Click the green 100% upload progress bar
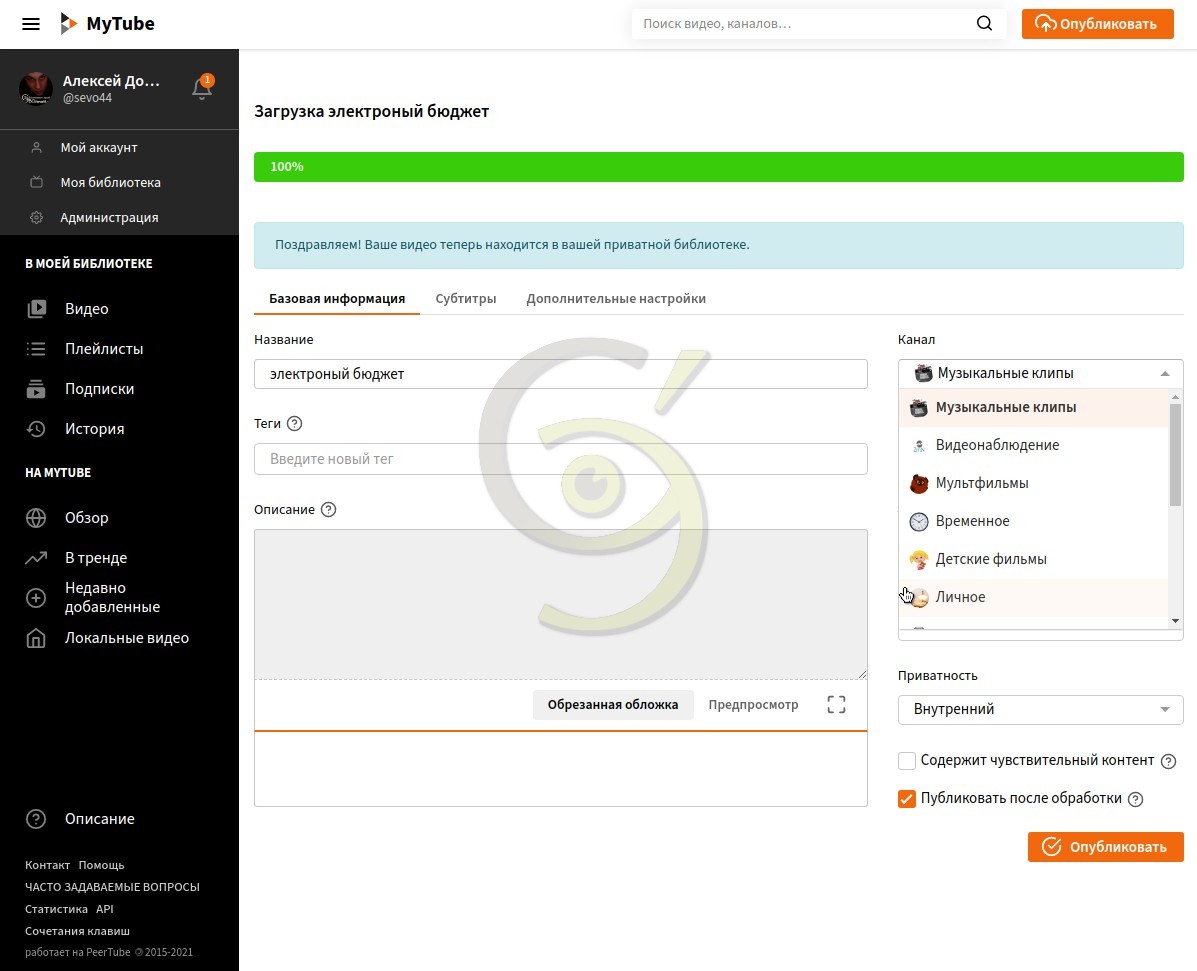Viewport: 1197px width, 971px height. click(718, 167)
